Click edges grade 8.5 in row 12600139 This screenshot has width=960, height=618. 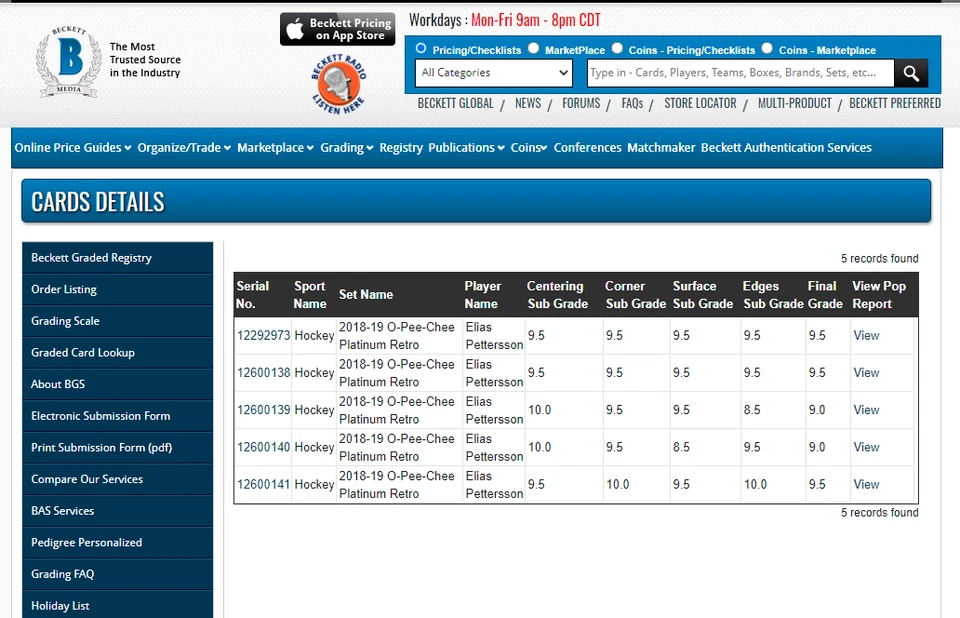point(752,410)
